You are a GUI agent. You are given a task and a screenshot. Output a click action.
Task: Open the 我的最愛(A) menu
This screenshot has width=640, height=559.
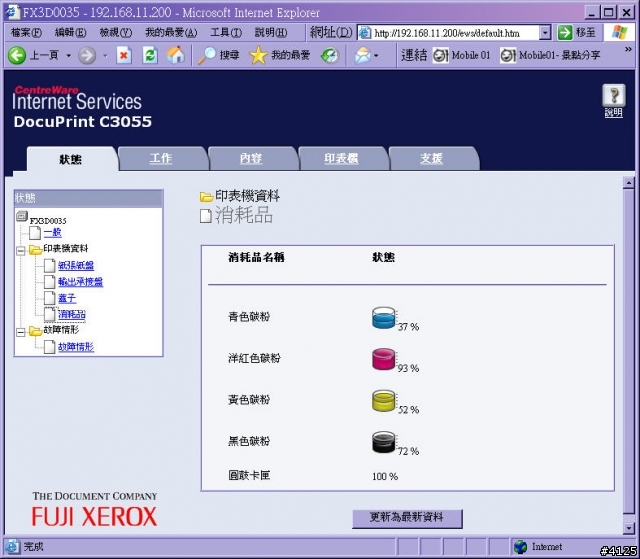pyautogui.click(x=171, y=33)
